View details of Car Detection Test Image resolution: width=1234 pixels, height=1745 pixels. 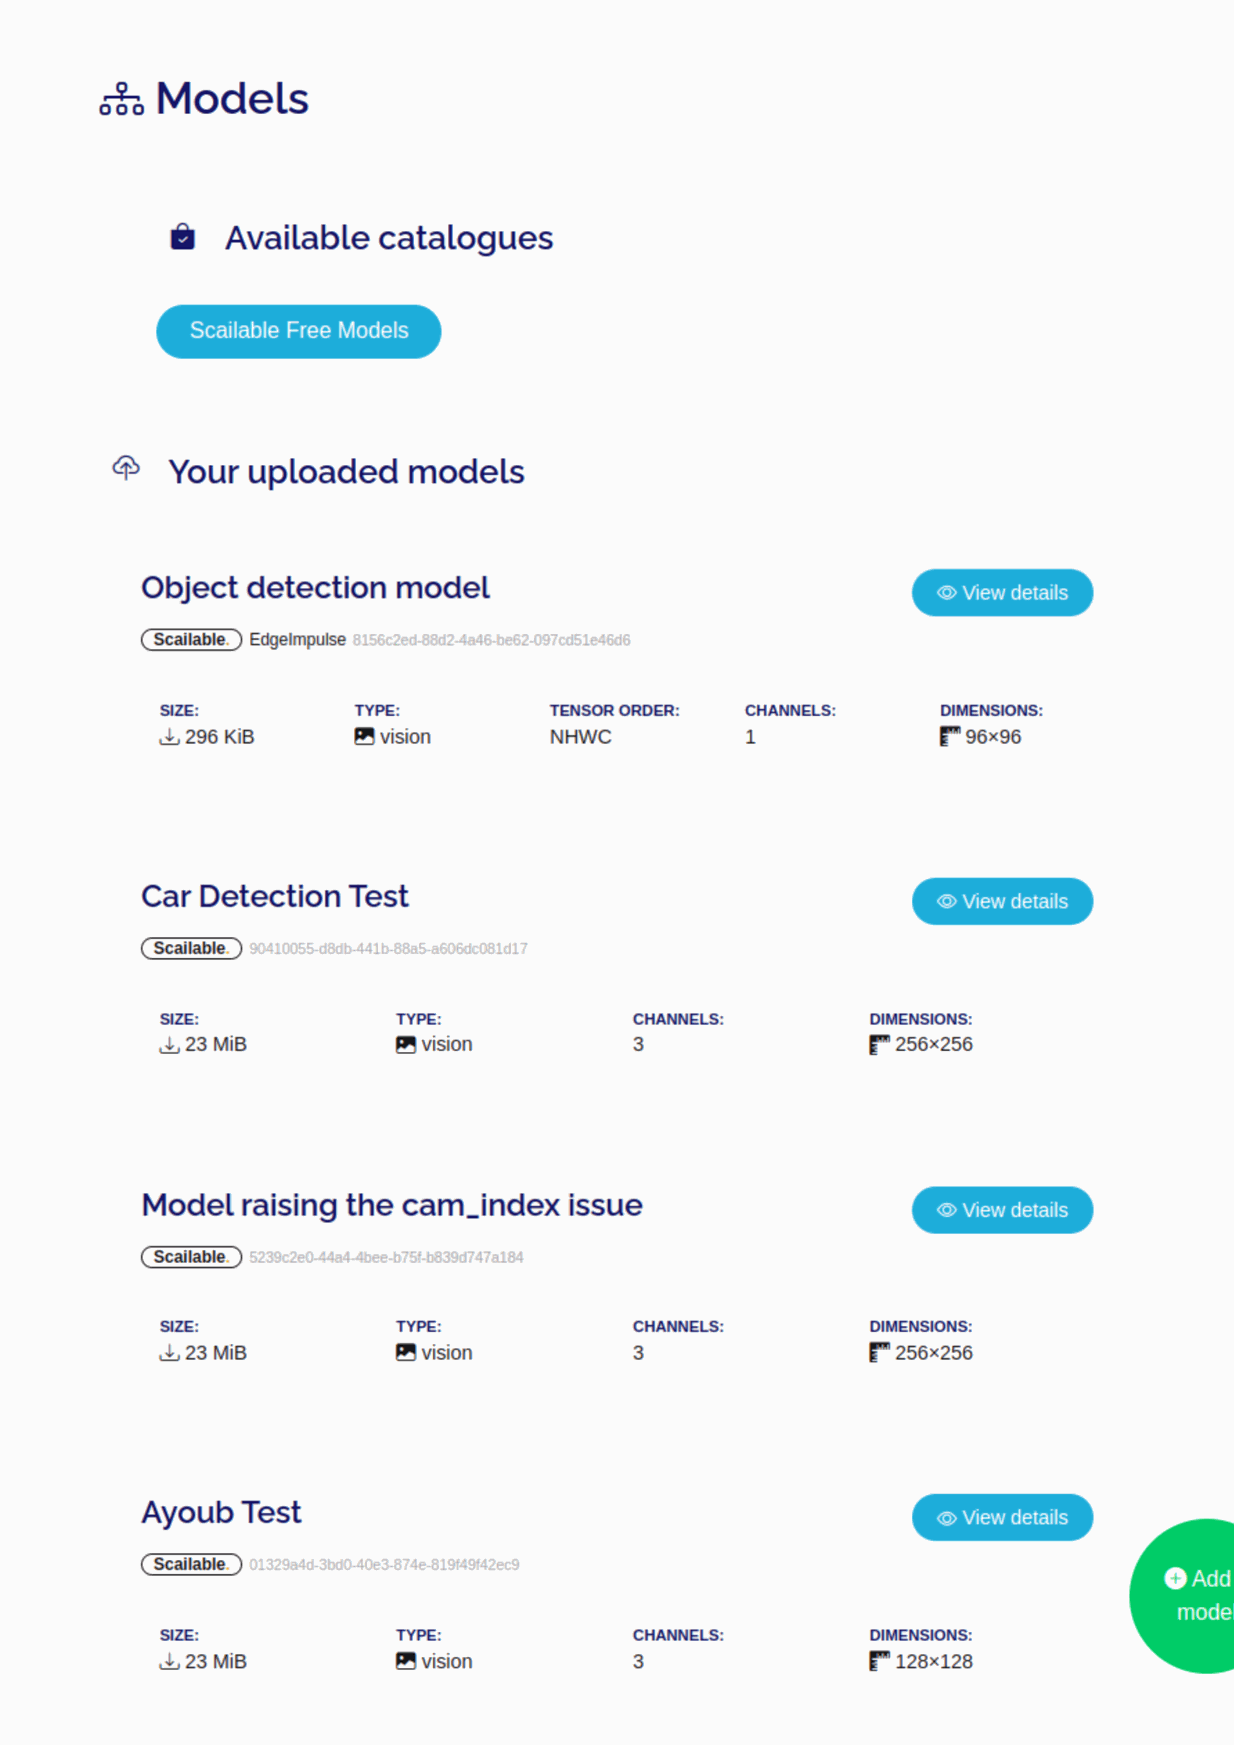(1002, 902)
